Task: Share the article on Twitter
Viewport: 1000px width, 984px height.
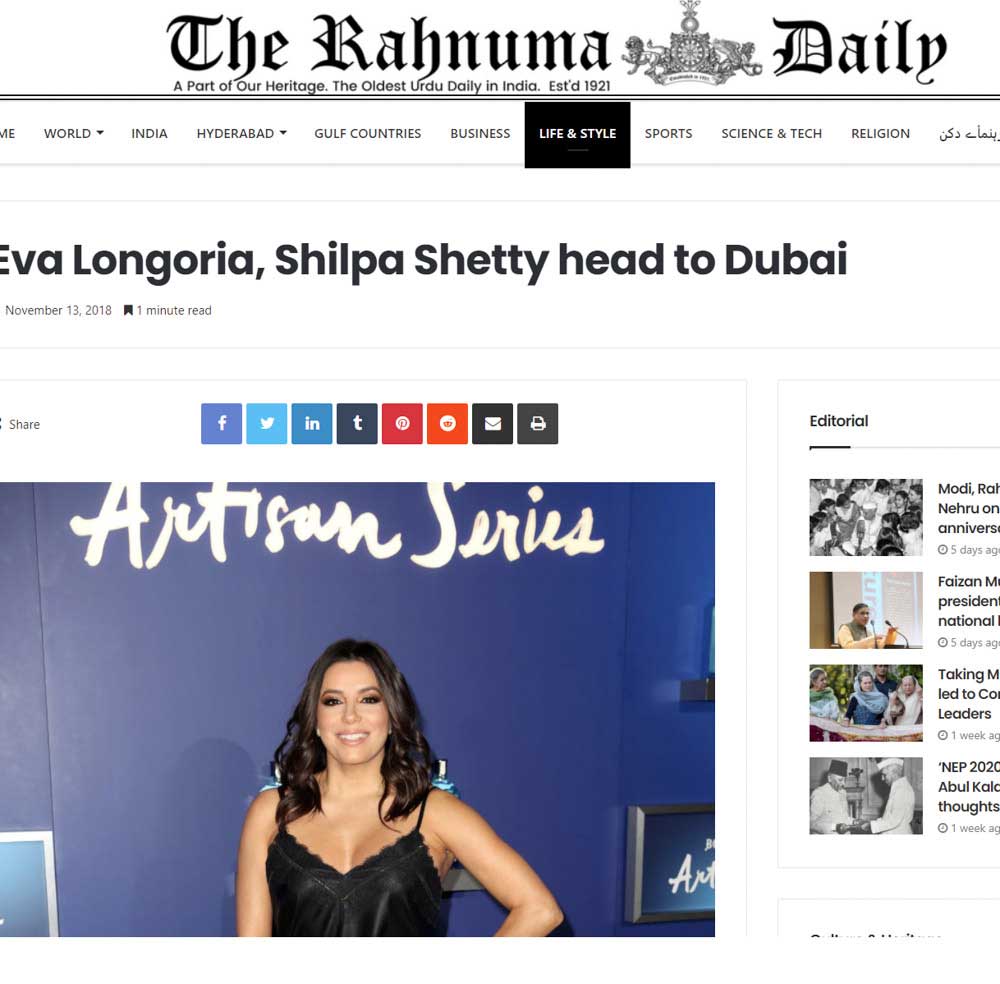Action: click(267, 423)
